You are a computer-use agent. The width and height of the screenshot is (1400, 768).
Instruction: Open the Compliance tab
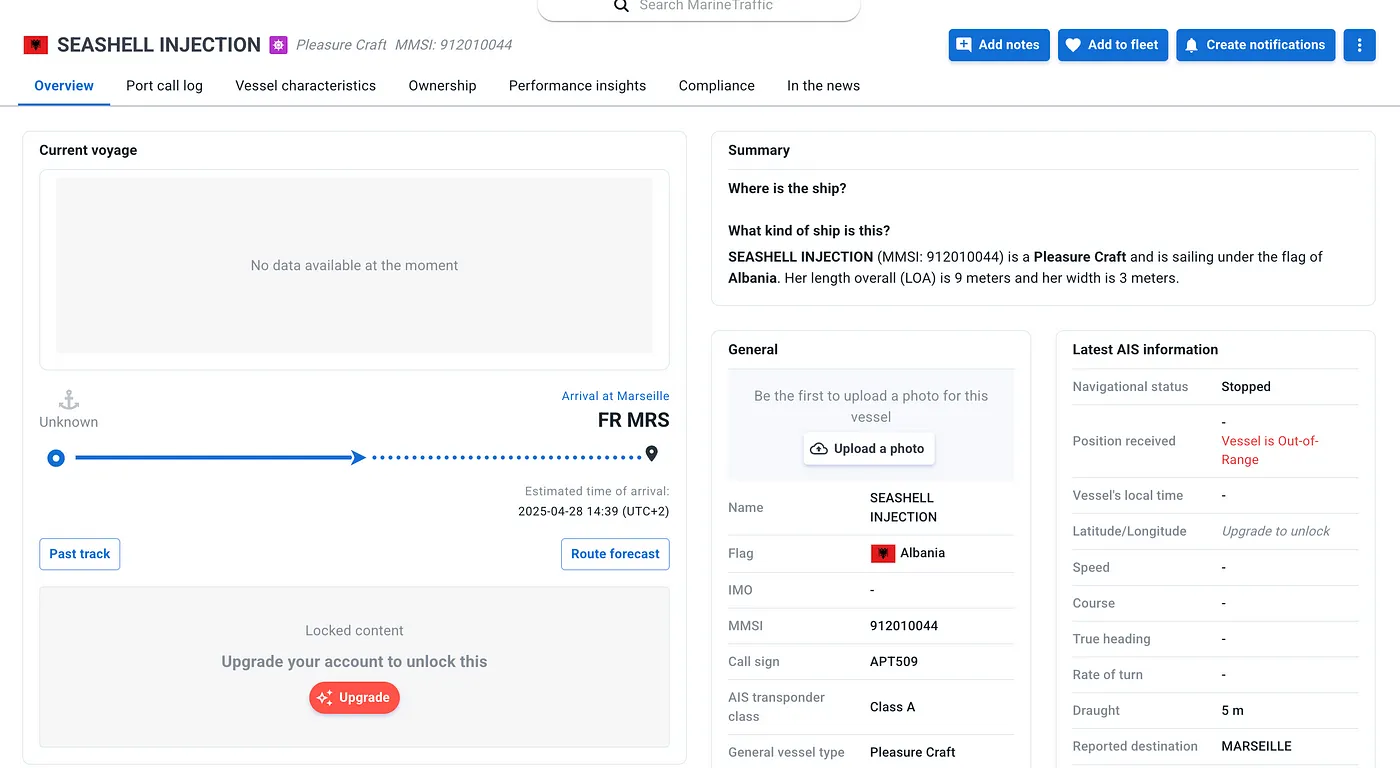pyautogui.click(x=716, y=86)
